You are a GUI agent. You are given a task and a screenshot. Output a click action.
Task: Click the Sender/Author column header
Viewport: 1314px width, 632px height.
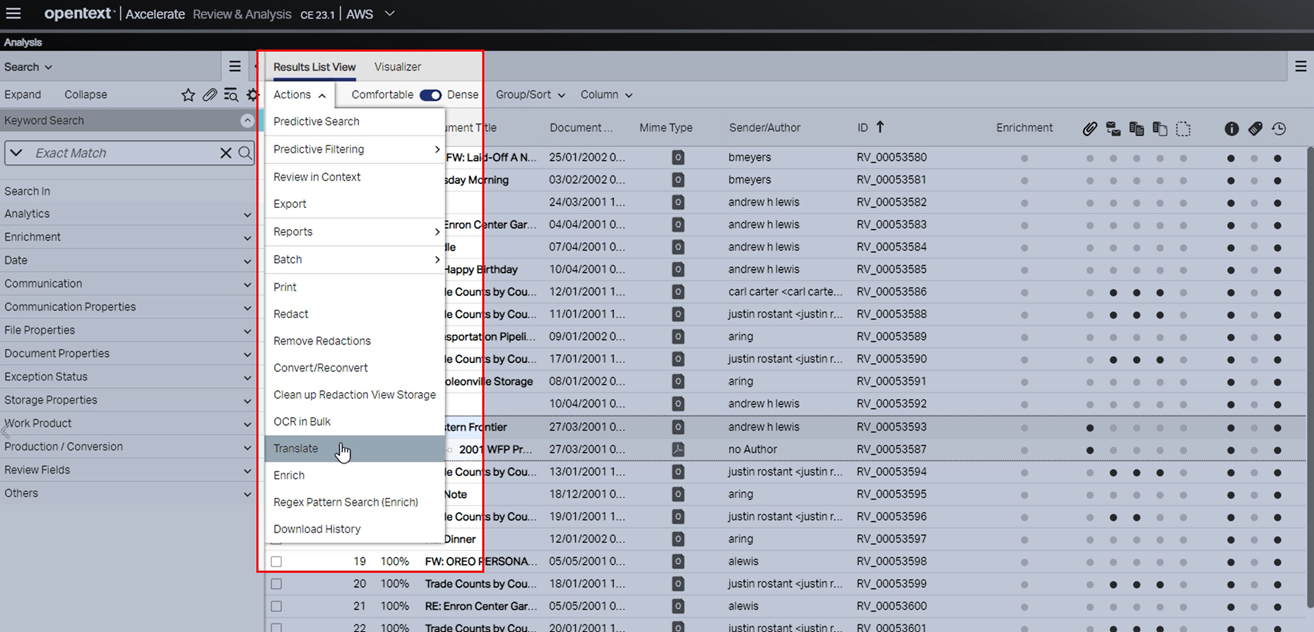point(764,128)
